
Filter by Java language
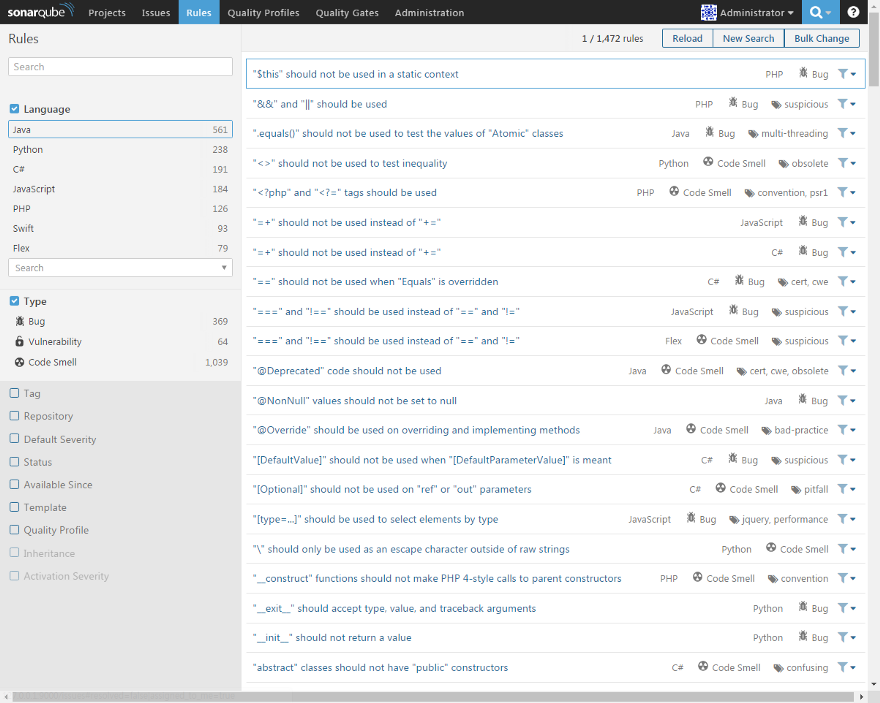(120, 129)
